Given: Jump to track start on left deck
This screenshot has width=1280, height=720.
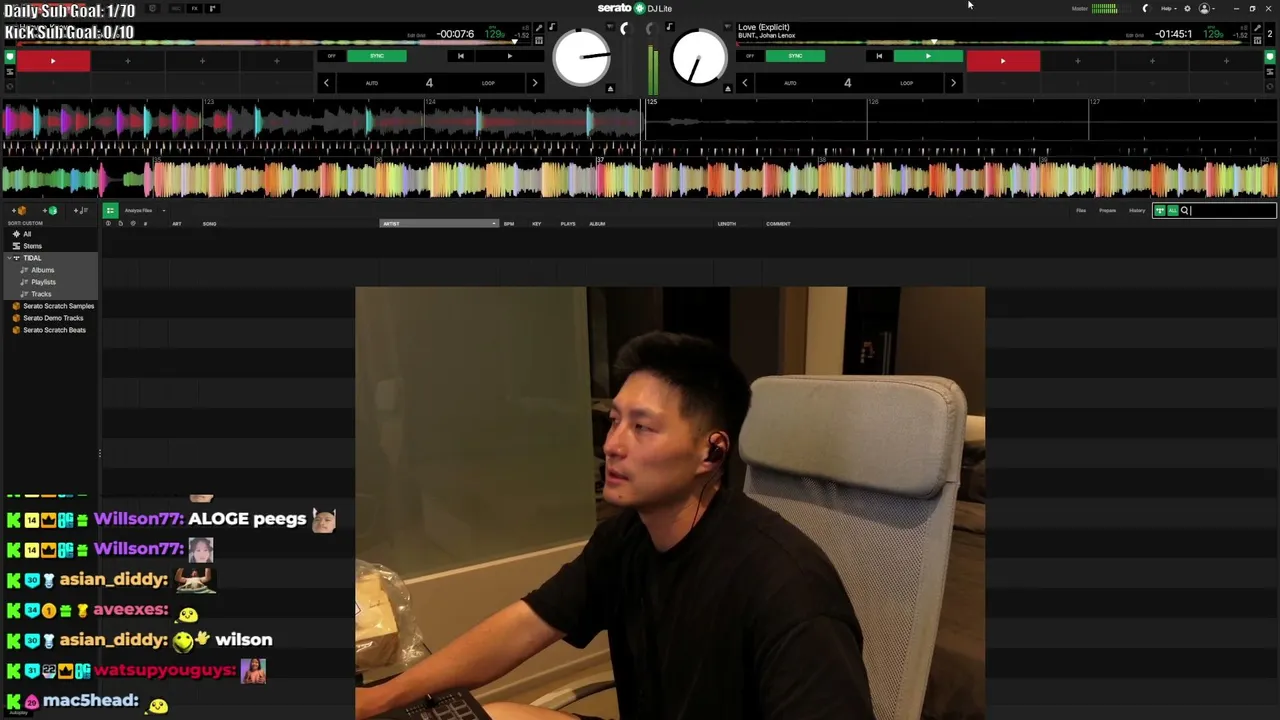Looking at the screenshot, I should (x=460, y=56).
